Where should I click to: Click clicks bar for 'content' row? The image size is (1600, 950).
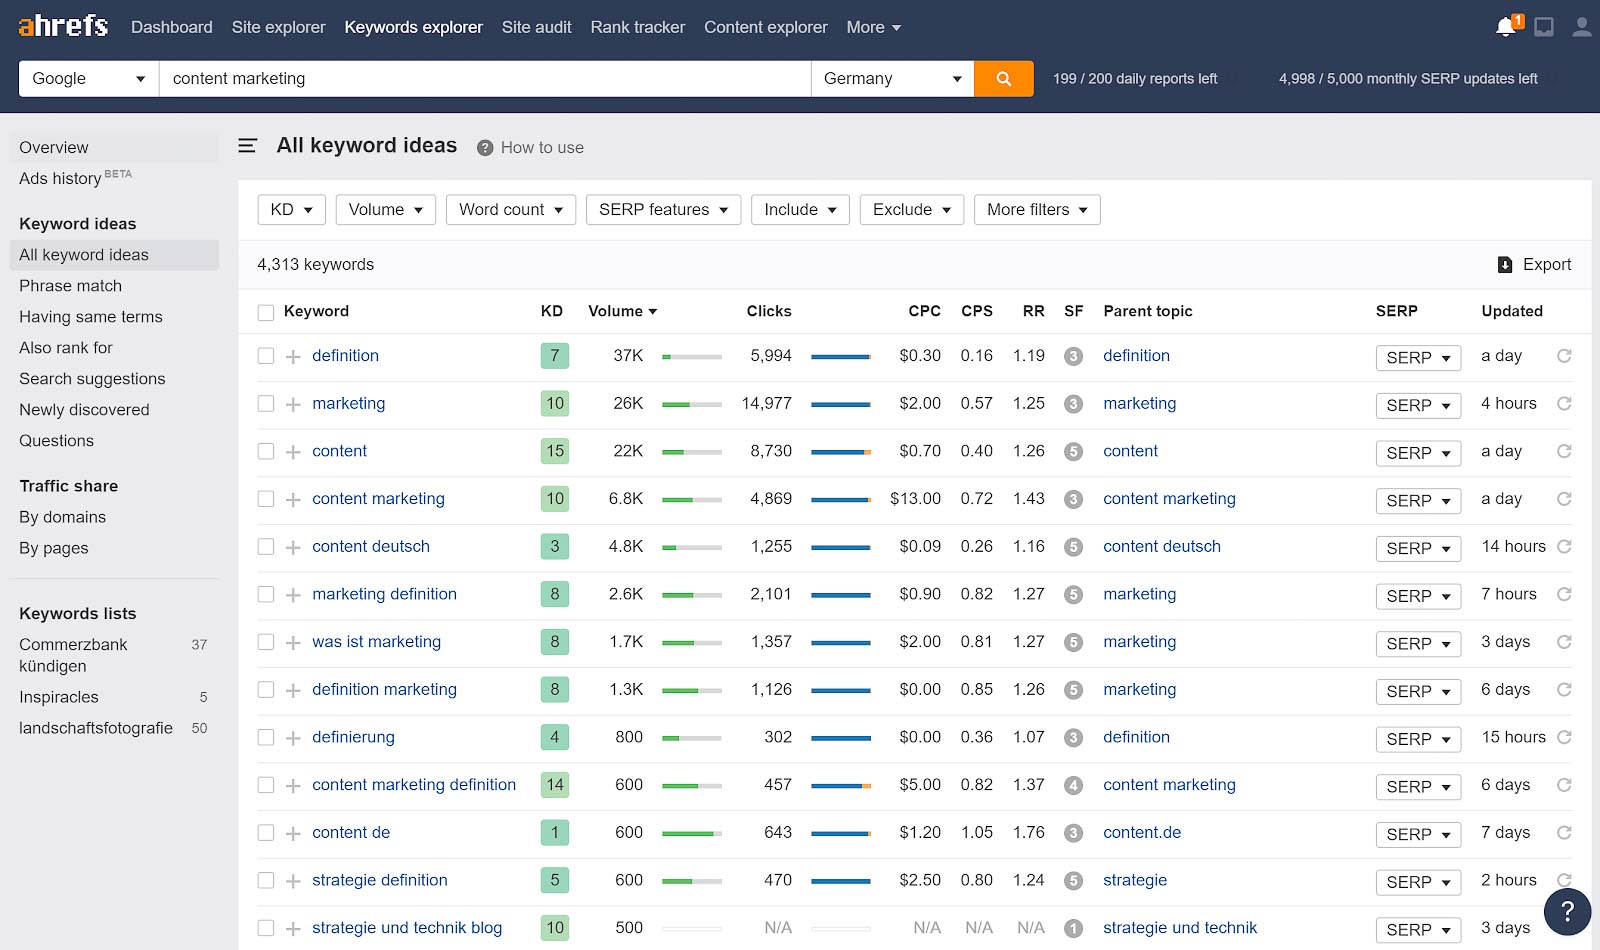coord(841,452)
